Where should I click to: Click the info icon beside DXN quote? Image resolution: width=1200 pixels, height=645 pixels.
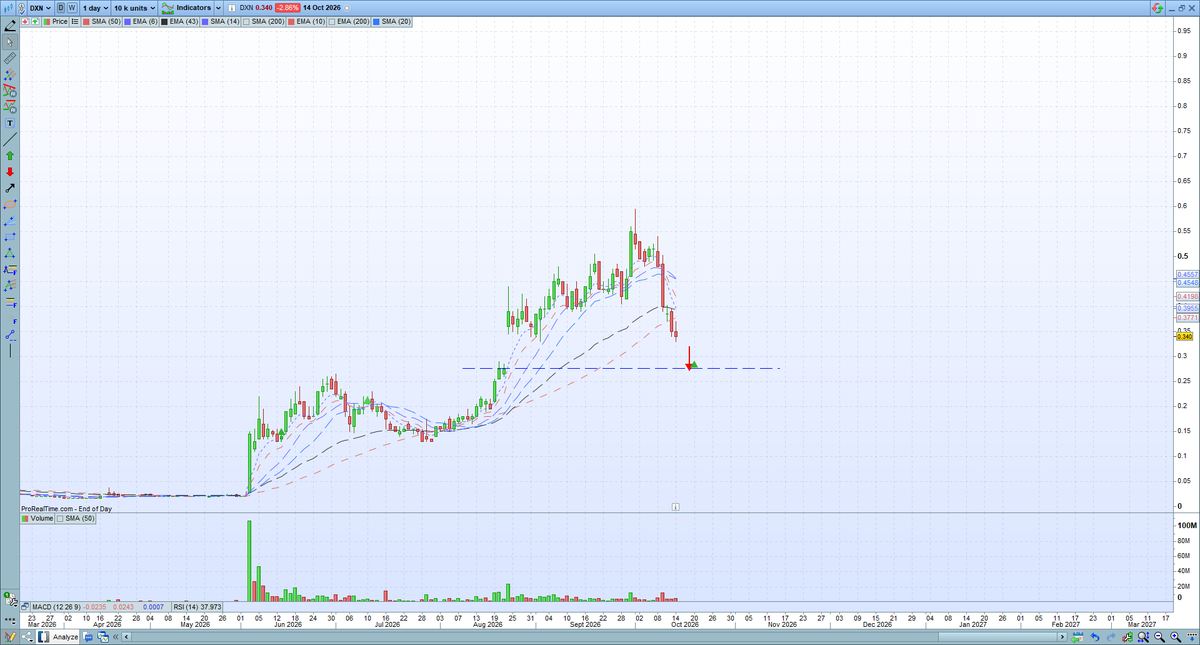click(x=230, y=7)
